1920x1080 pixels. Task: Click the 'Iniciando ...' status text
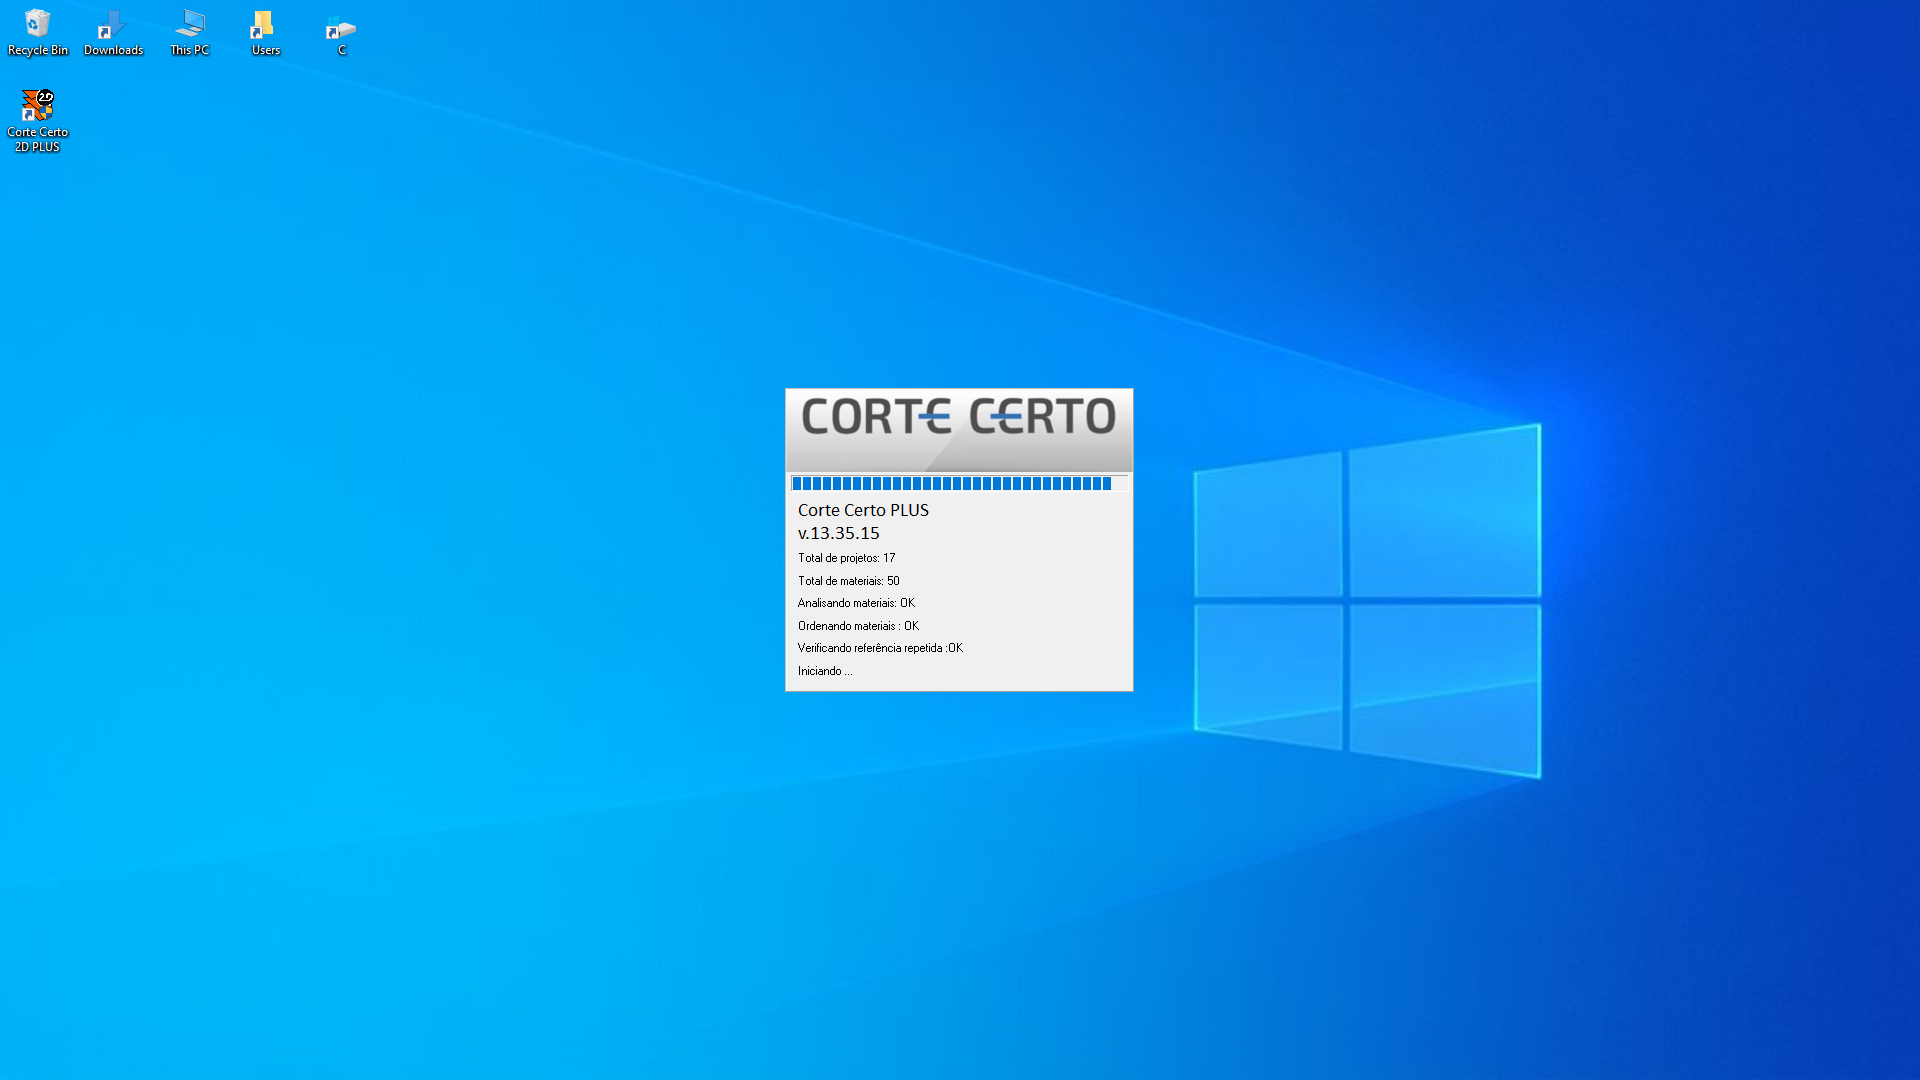pyautogui.click(x=825, y=671)
